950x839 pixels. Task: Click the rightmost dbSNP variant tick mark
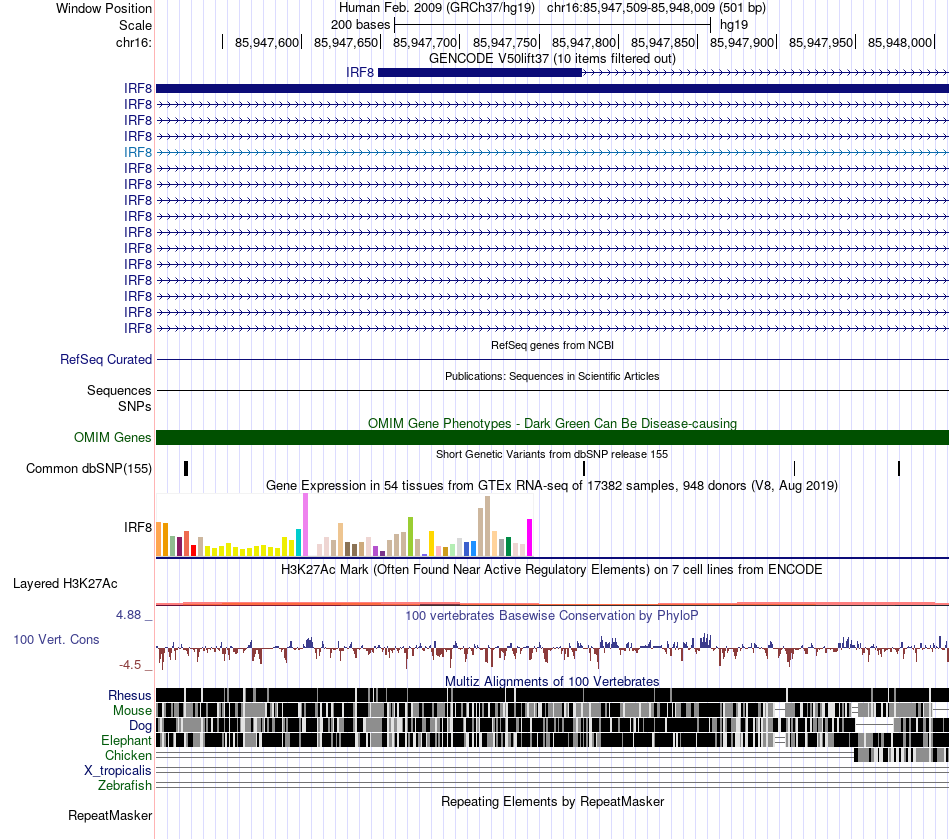pyautogui.click(x=899, y=468)
